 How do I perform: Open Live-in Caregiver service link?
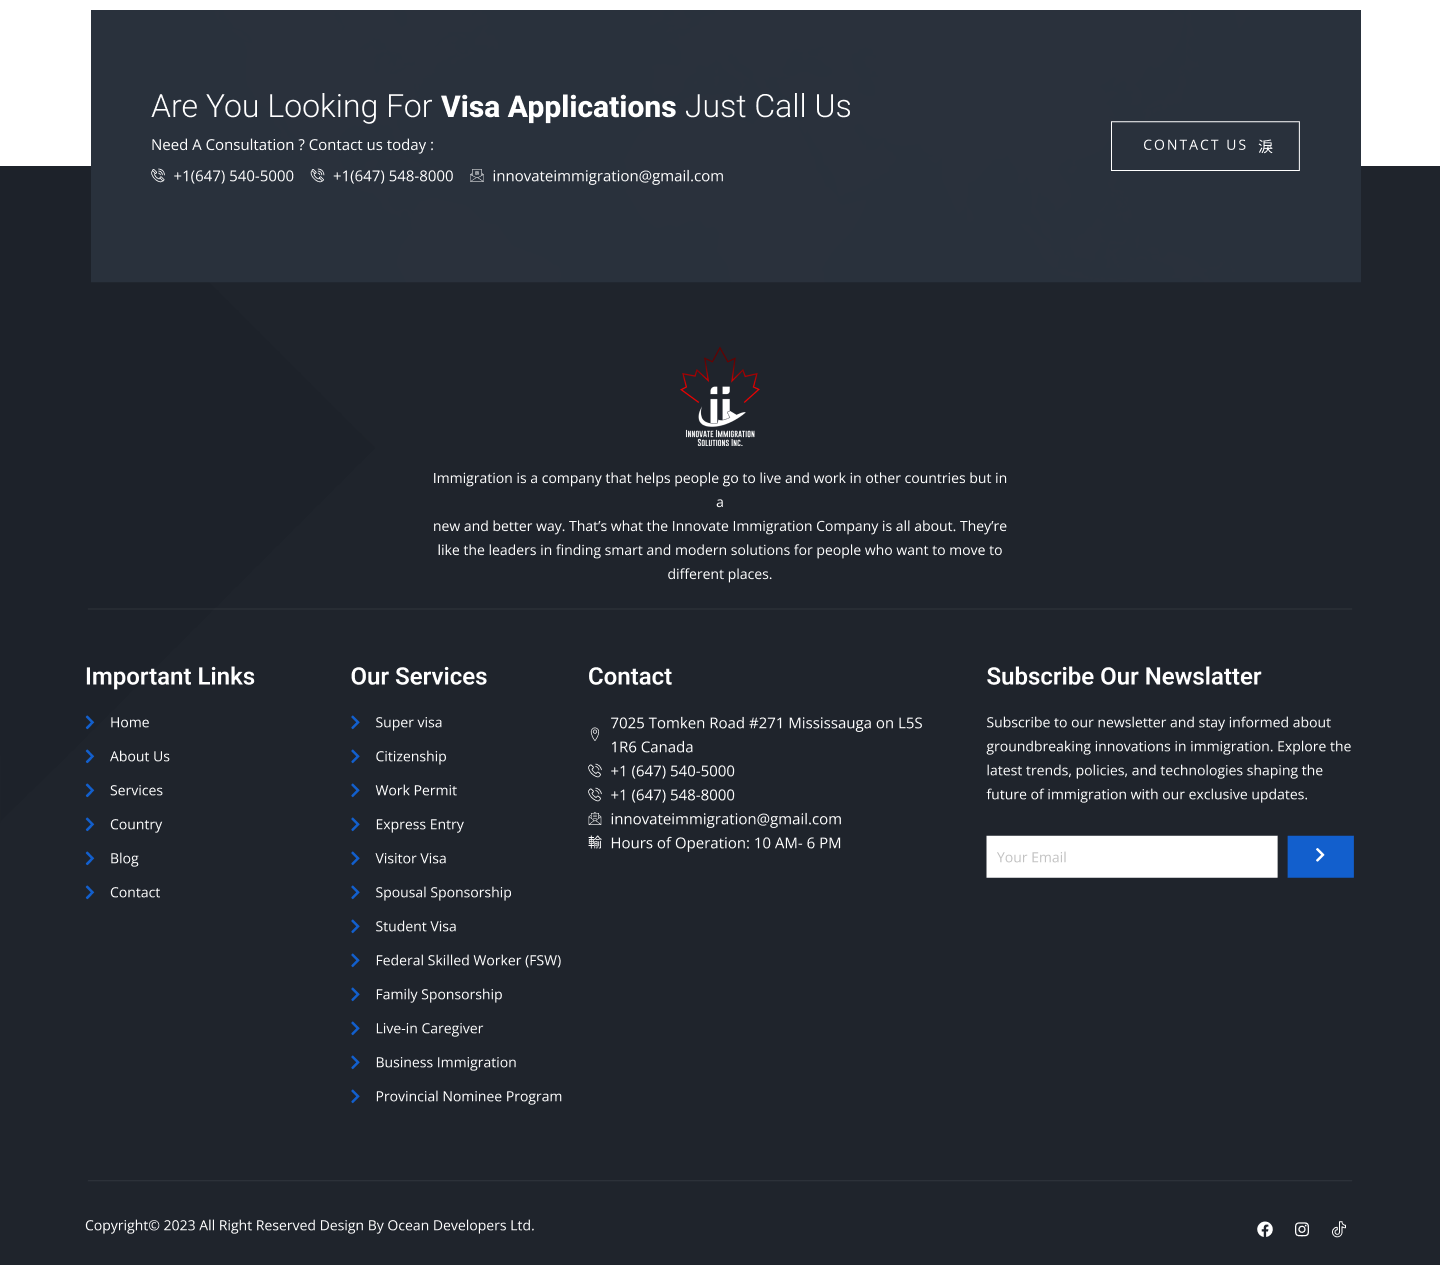coord(429,1028)
